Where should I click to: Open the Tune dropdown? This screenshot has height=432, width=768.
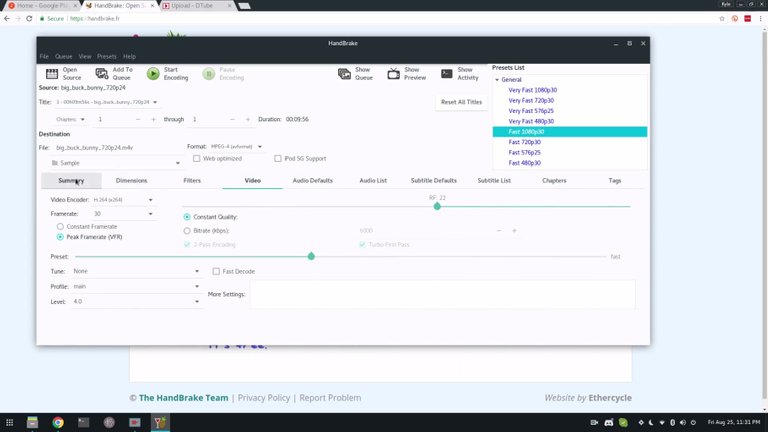[136, 271]
